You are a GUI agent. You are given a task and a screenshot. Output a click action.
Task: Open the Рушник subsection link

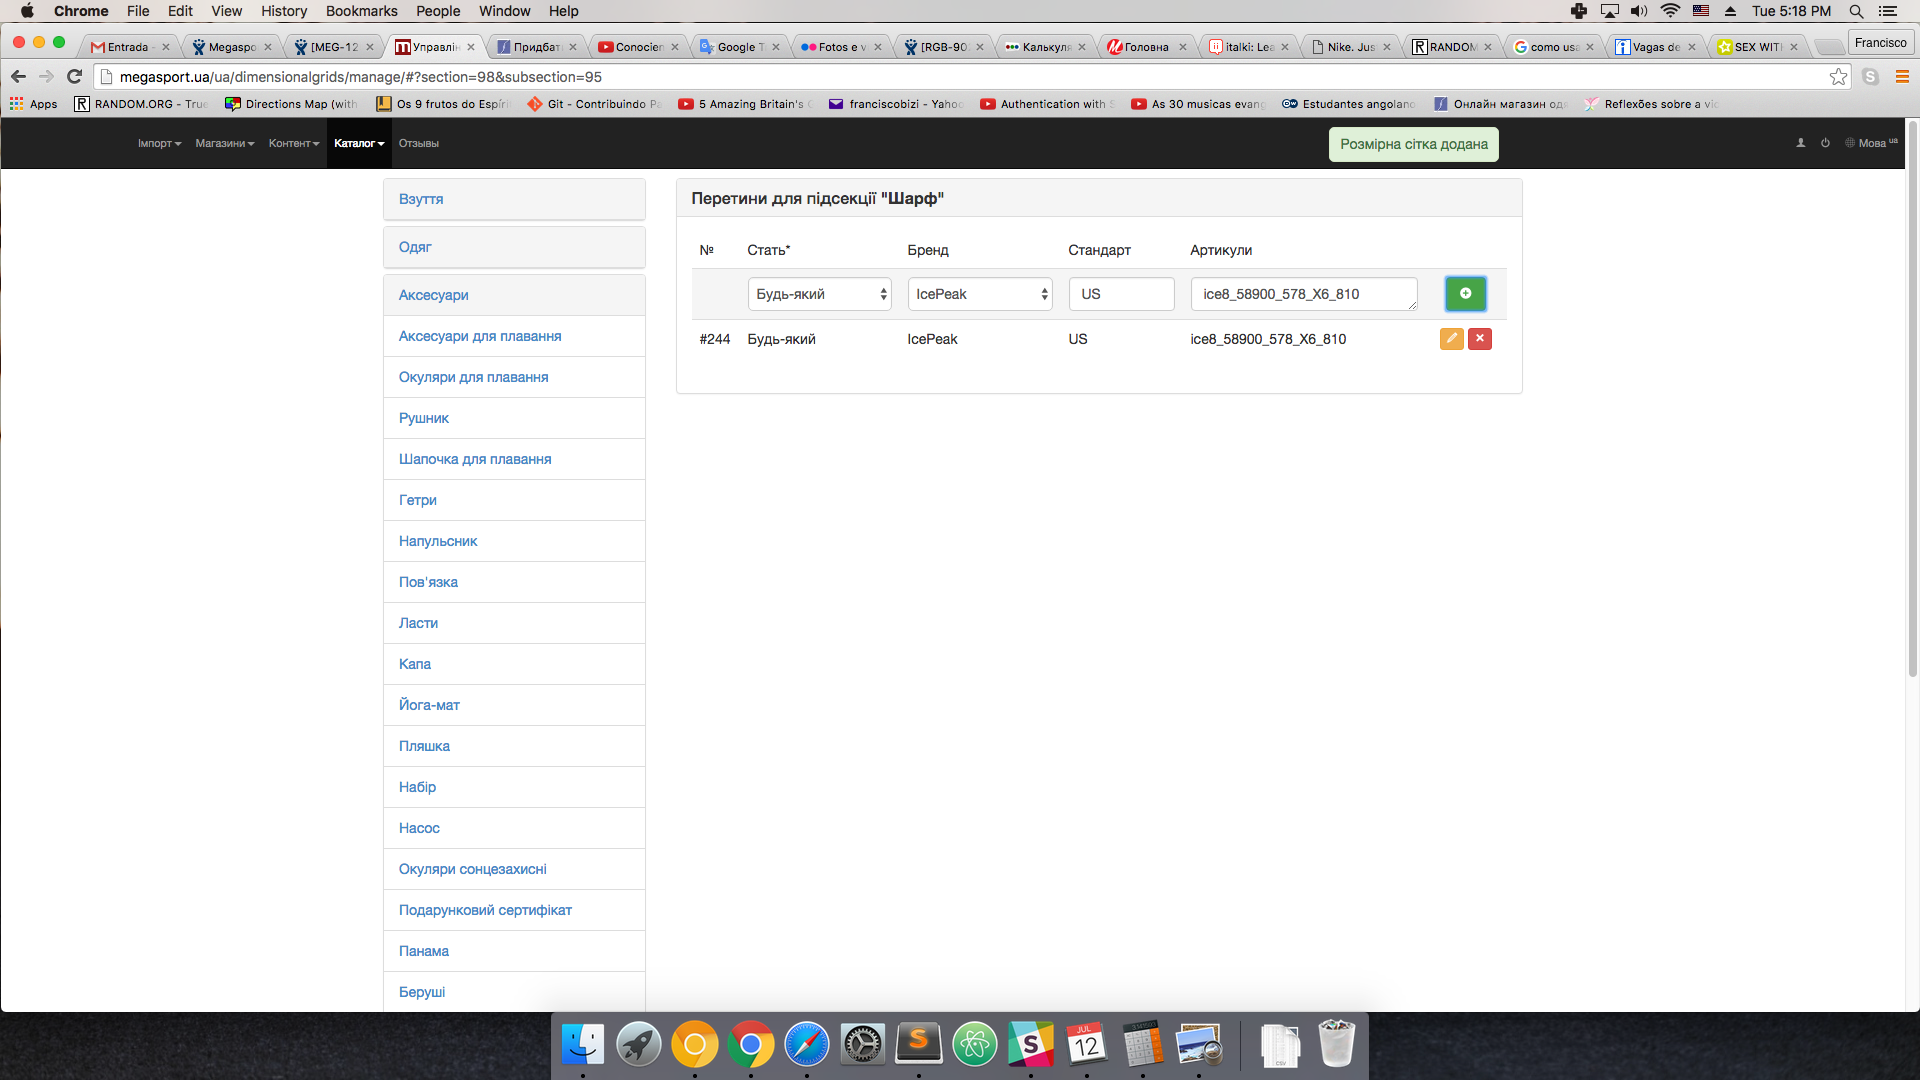pos(424,418)
